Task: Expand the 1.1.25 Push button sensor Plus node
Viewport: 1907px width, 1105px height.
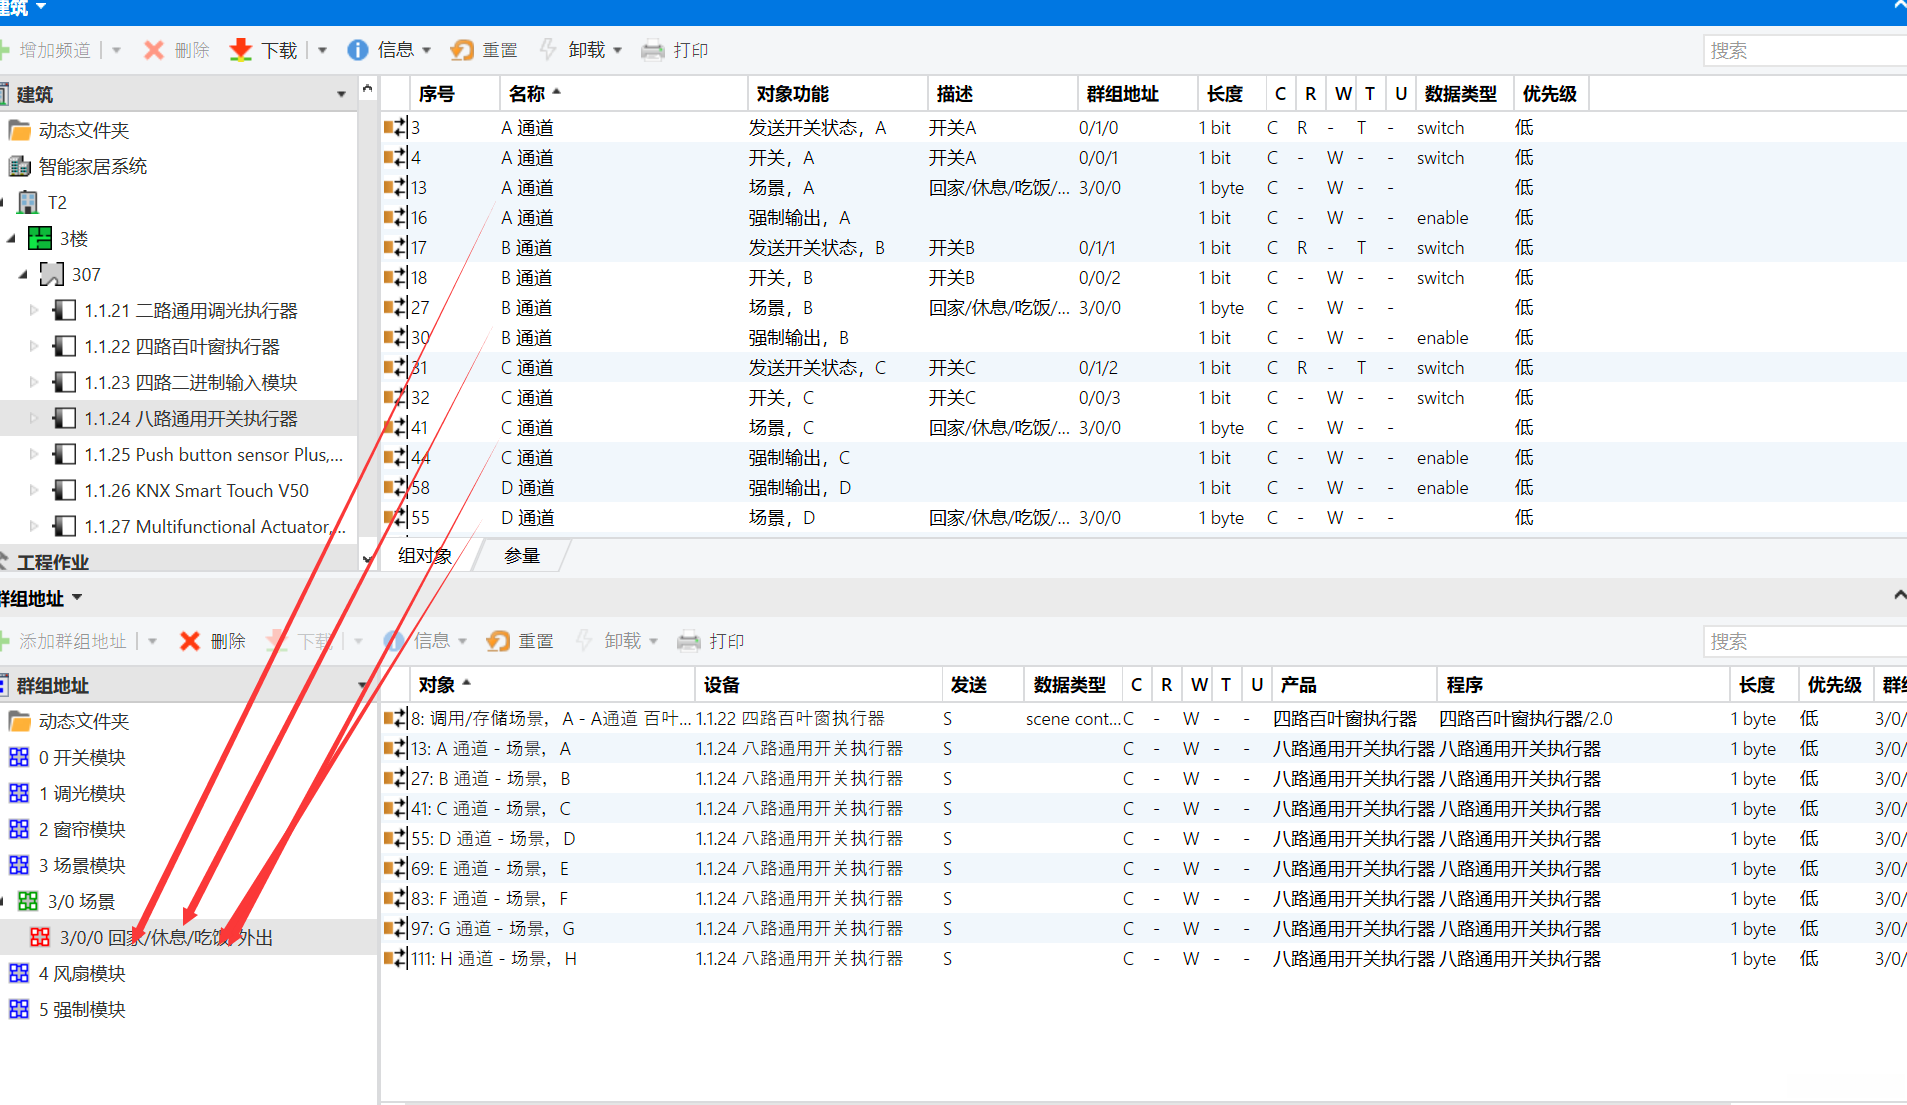Action: [x=34, y=455]
